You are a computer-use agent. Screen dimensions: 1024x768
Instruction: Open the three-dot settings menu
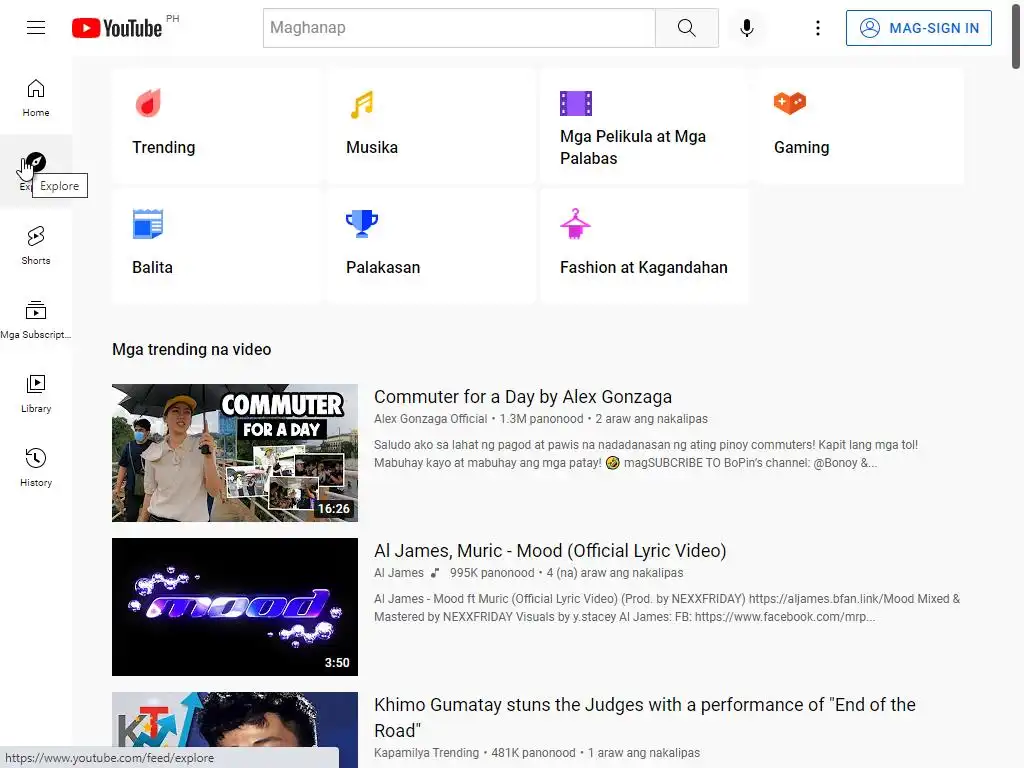click(x=818, y=28)
